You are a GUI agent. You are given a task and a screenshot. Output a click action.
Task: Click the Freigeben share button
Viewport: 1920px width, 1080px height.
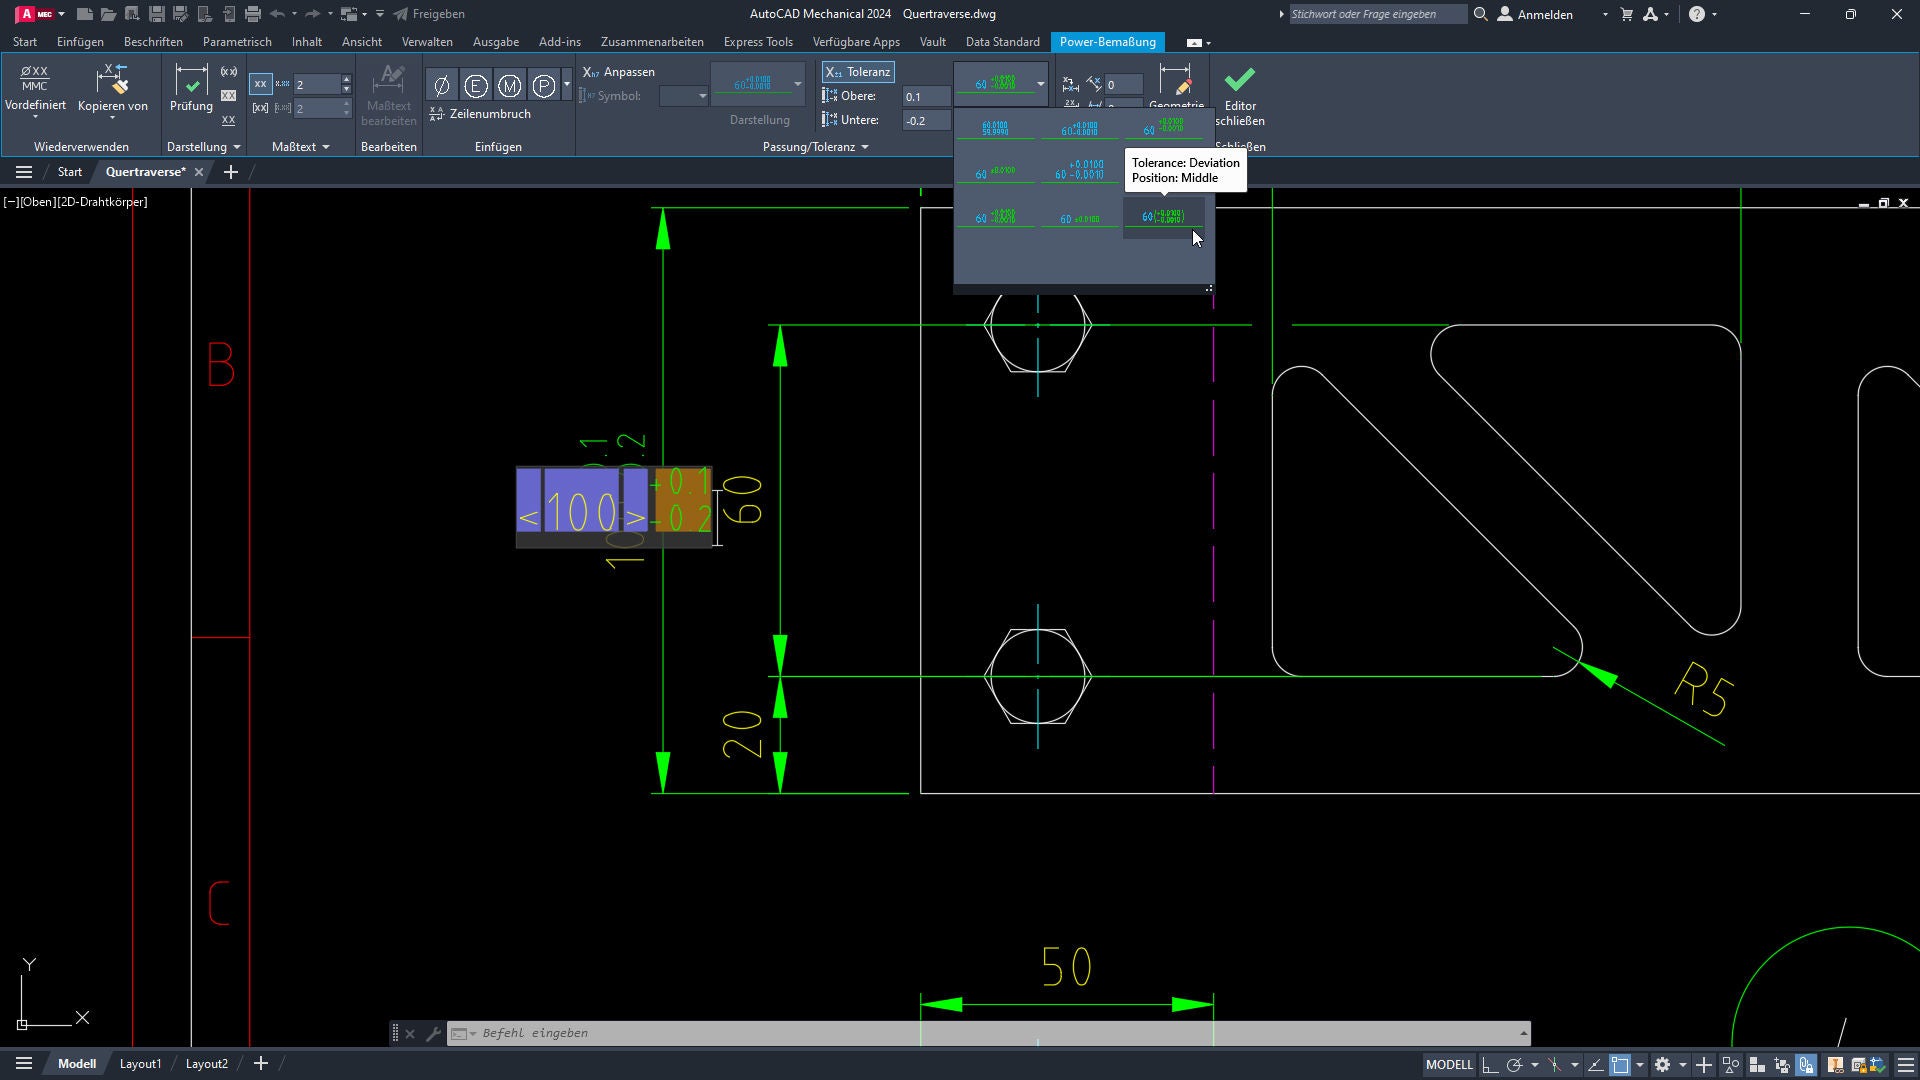429,14
